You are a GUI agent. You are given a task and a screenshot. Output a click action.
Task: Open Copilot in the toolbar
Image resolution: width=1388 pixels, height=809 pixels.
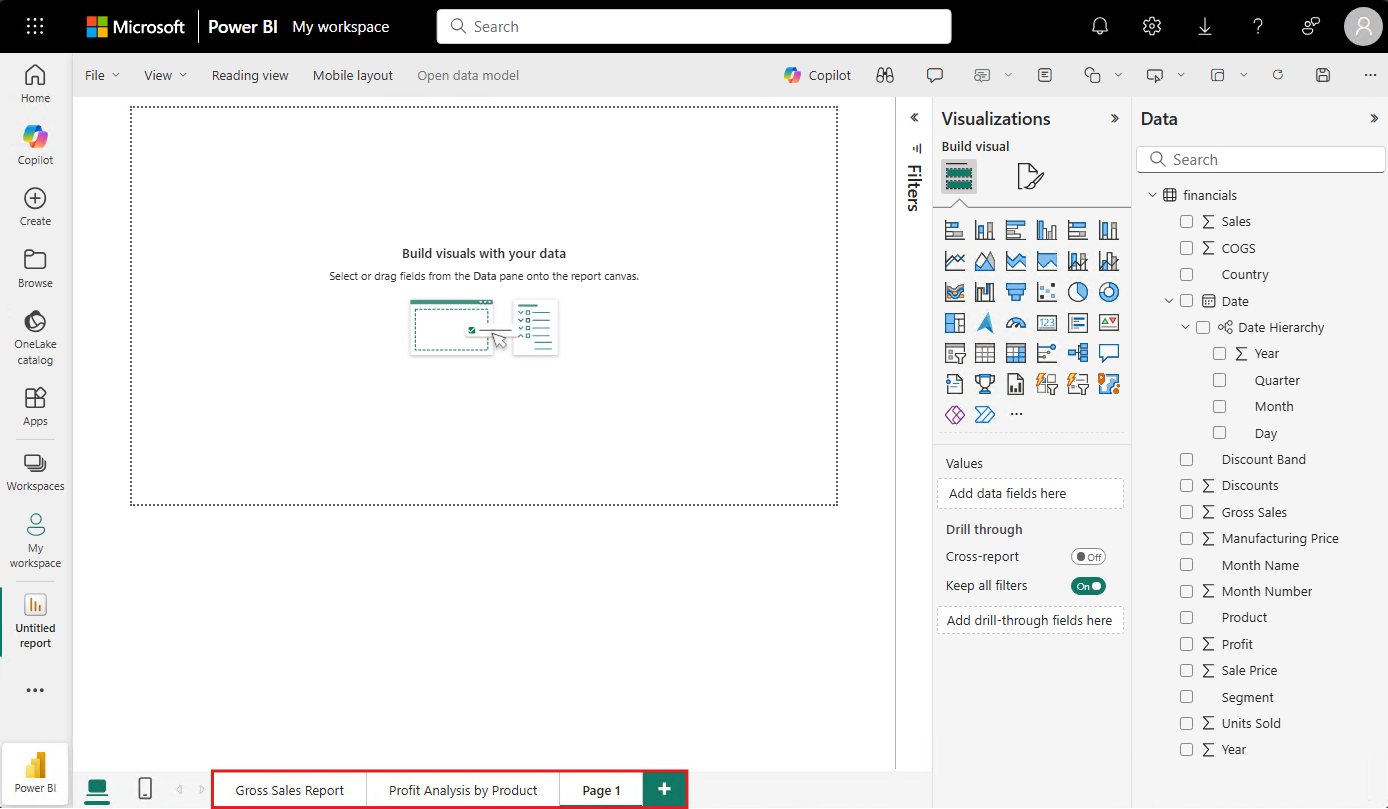(817, 75)
